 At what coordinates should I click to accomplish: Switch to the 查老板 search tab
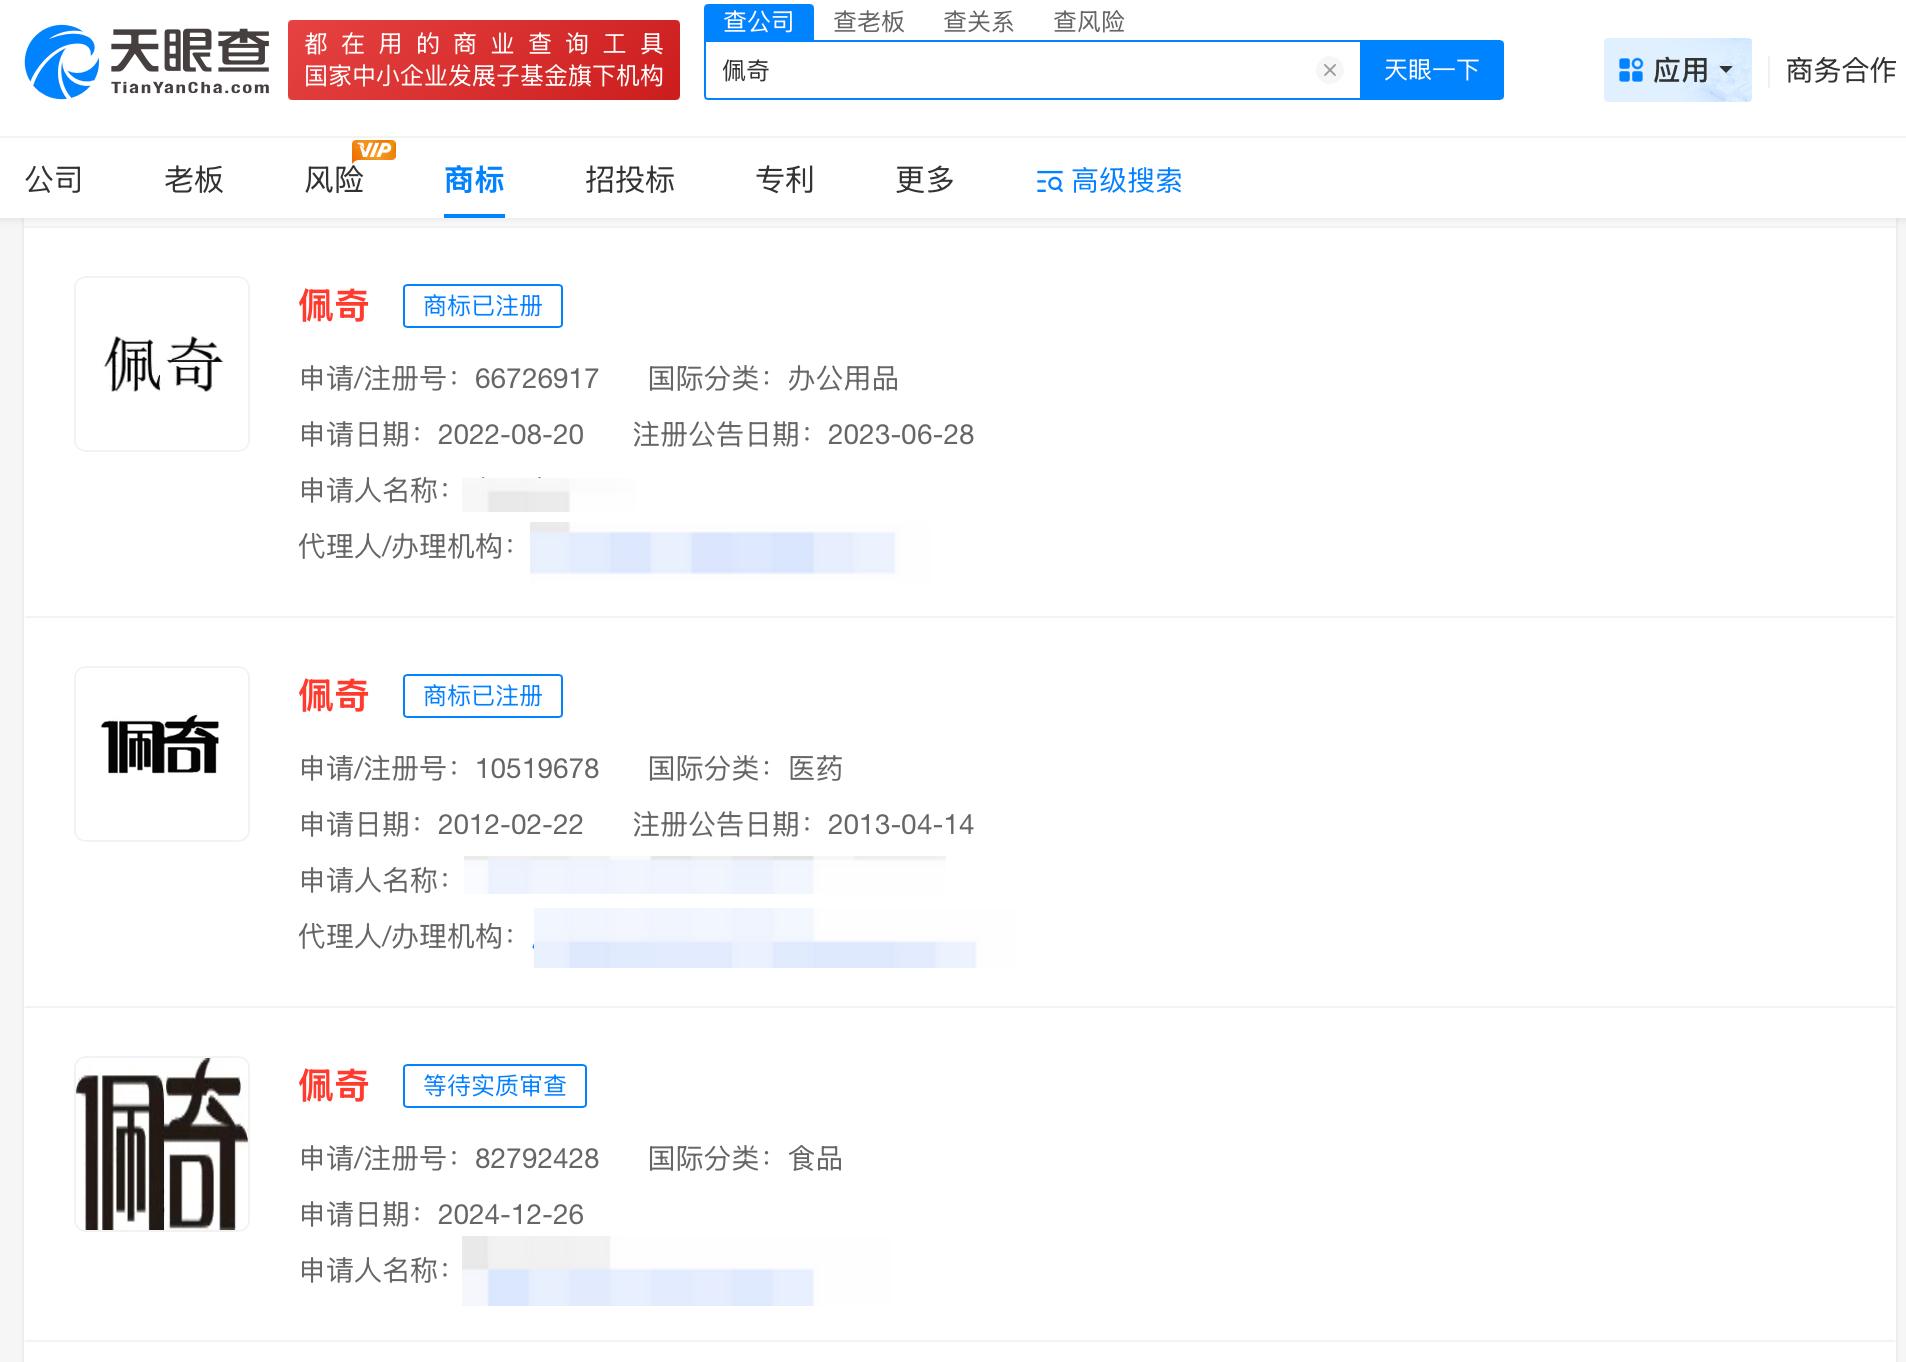point(869,21)
